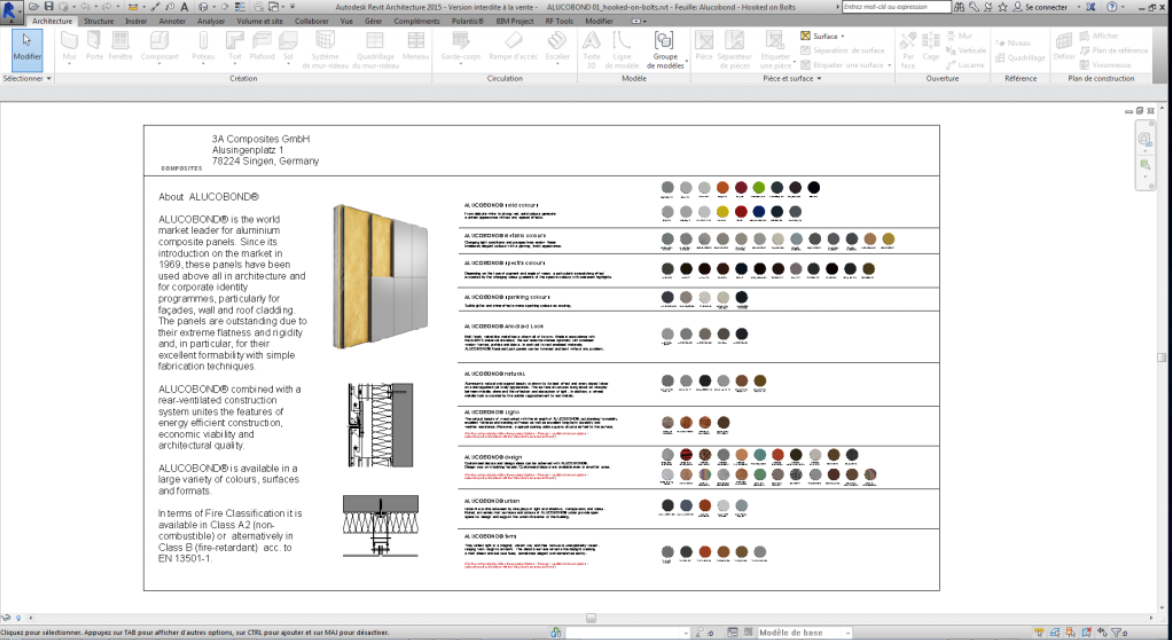This screenshot has width=1172, height=640.
Task: Click the Undo arrow in quick access toolbar
Action: point(87,7)
